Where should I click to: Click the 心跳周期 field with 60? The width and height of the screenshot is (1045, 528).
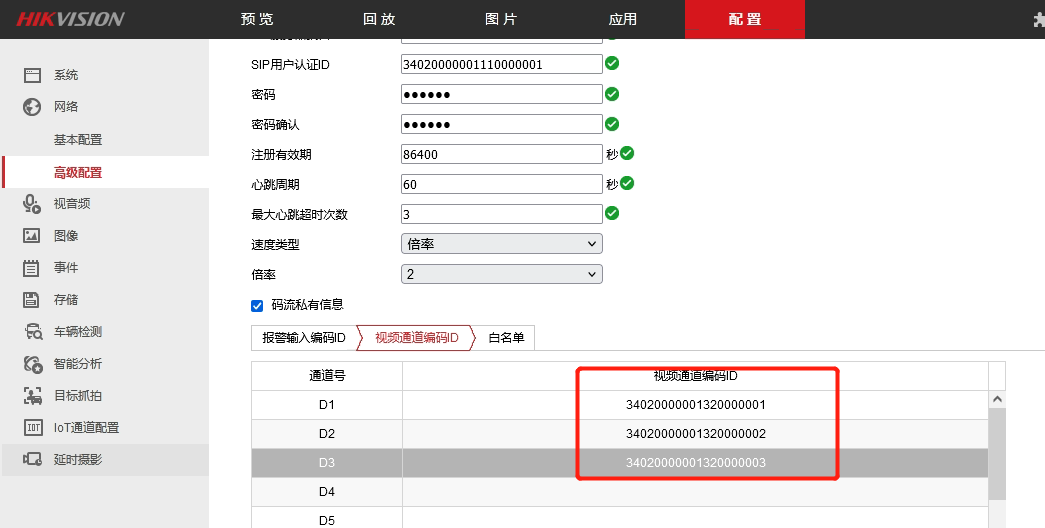click(x=502, y=184)
